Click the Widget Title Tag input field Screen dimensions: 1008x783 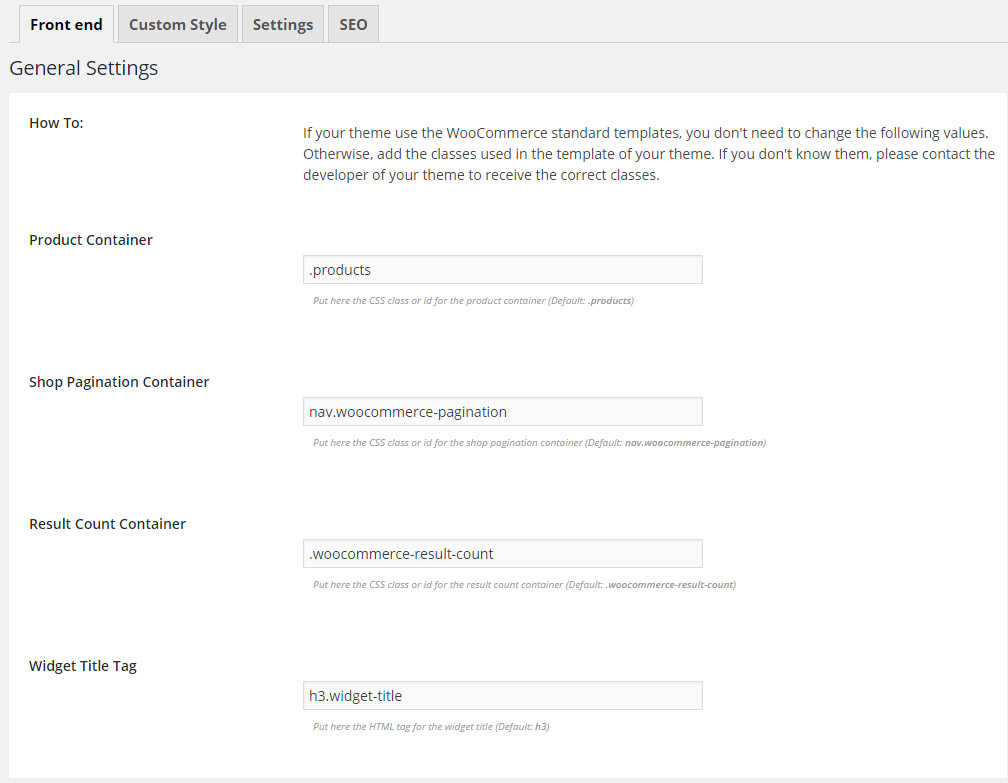click(x=502, y=695)
